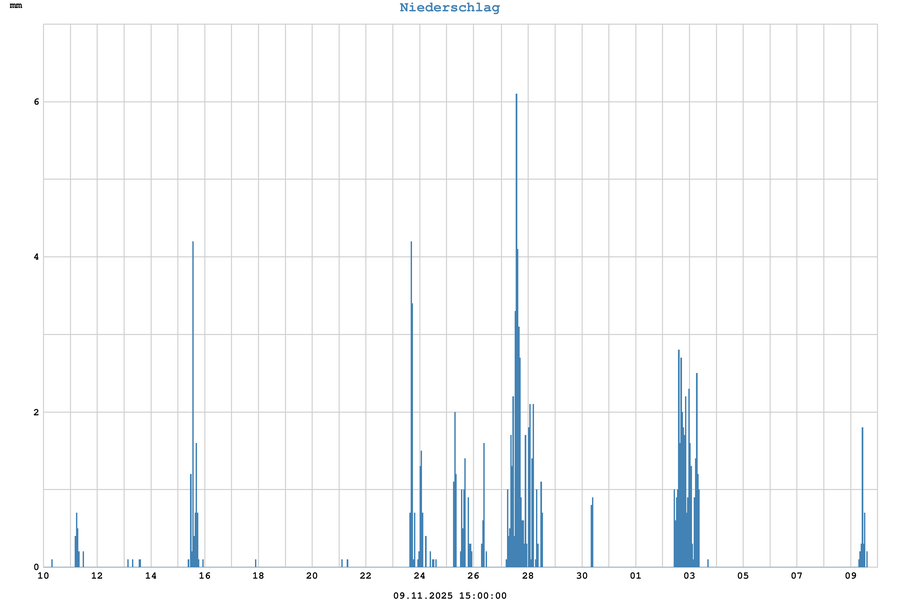Click the y-axis label 2

pos(34,412)
